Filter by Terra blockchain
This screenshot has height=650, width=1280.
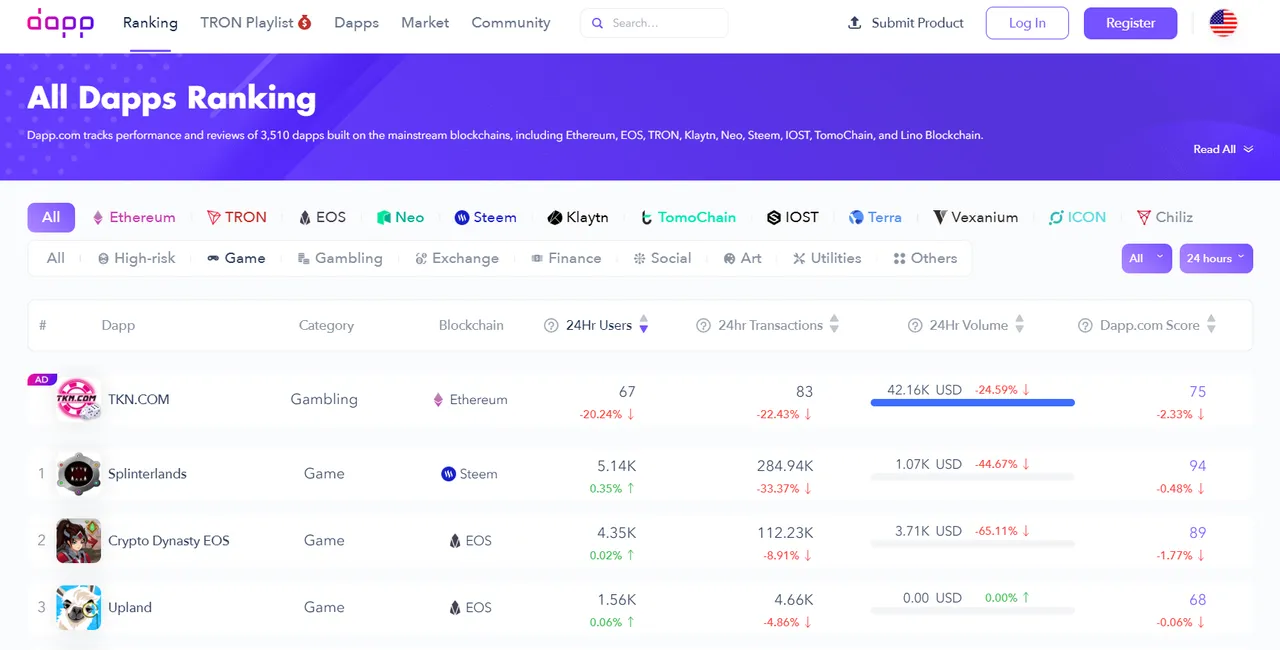(875, 217)
